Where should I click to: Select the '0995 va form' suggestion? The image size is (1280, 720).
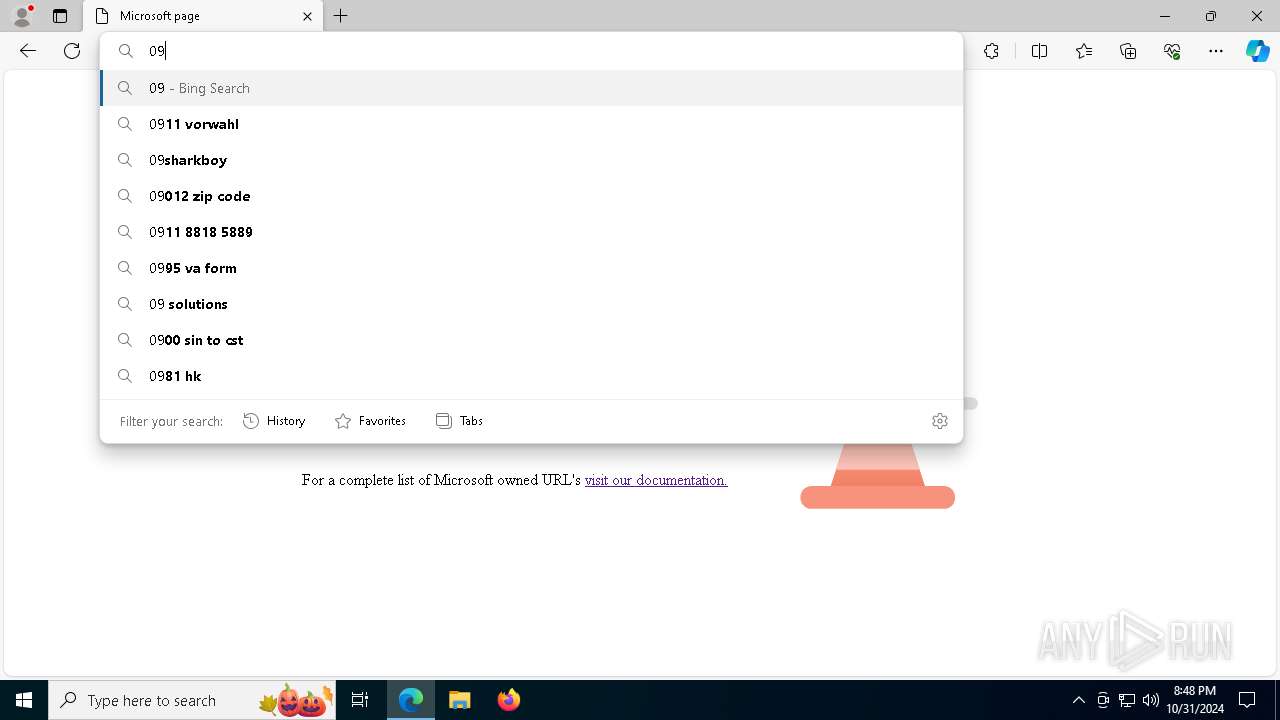pos(531,268)
